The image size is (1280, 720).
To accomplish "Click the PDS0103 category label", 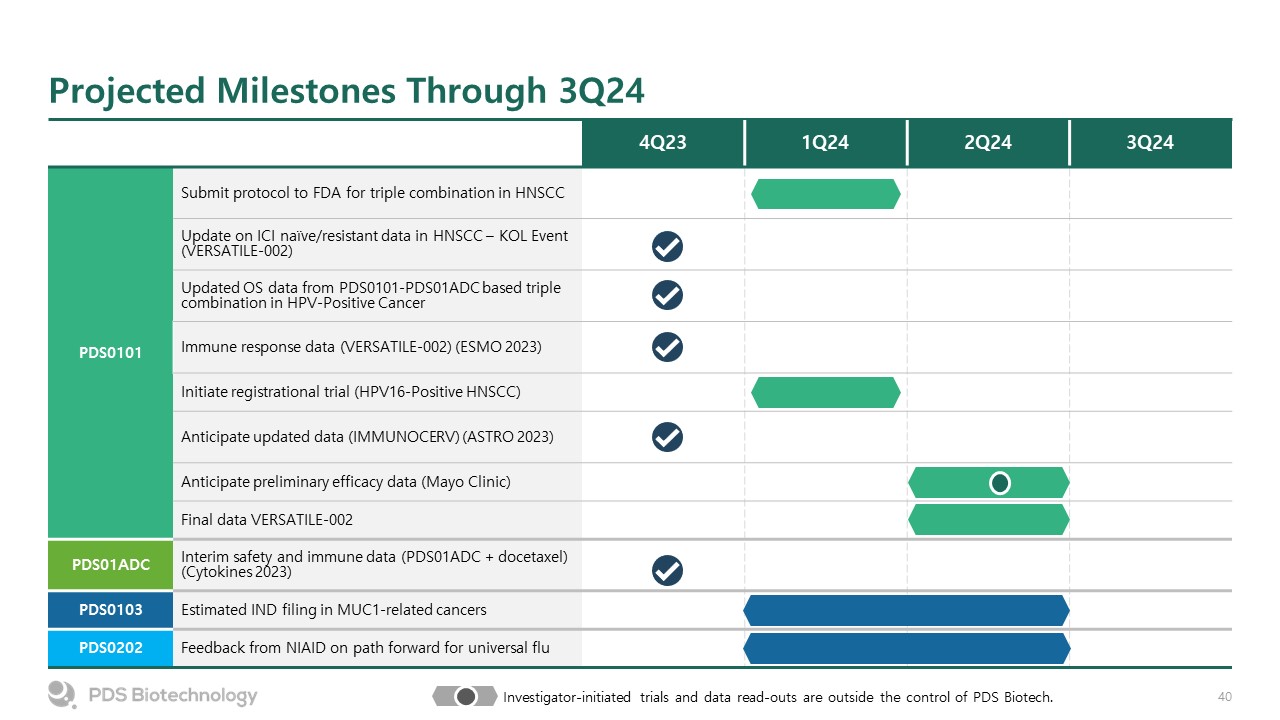I will point(110,610).
